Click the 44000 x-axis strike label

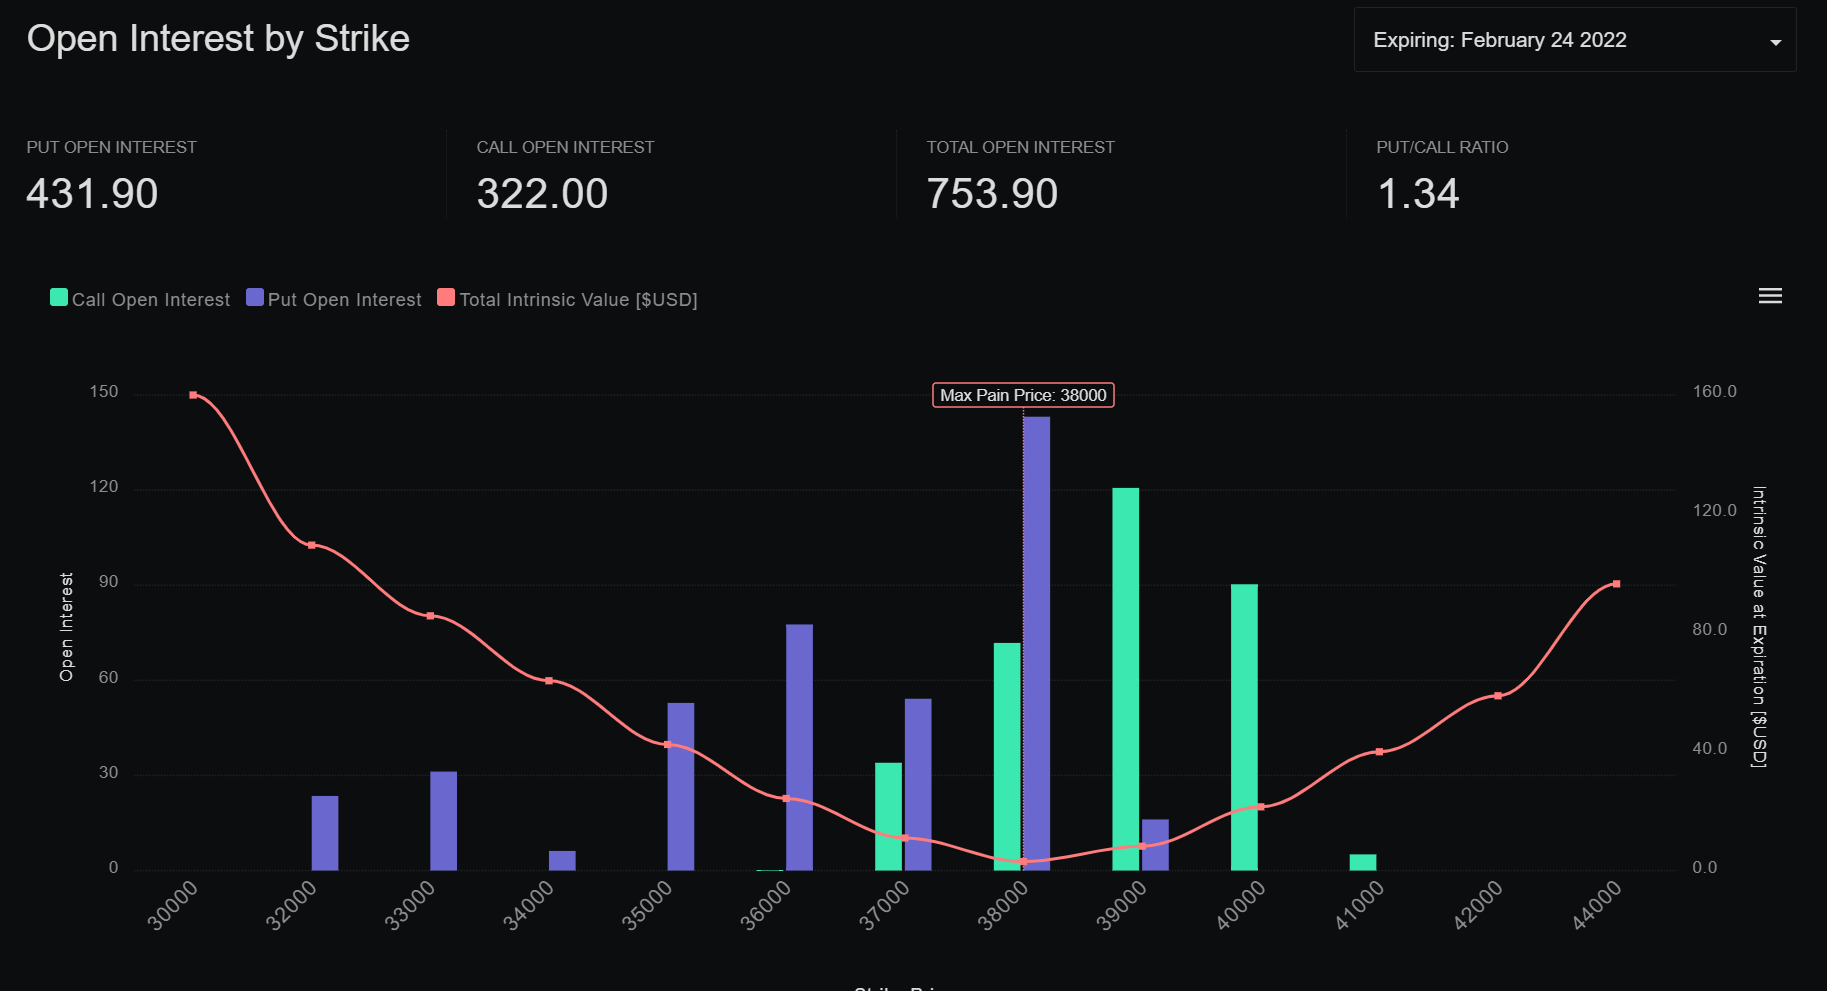1596,906
